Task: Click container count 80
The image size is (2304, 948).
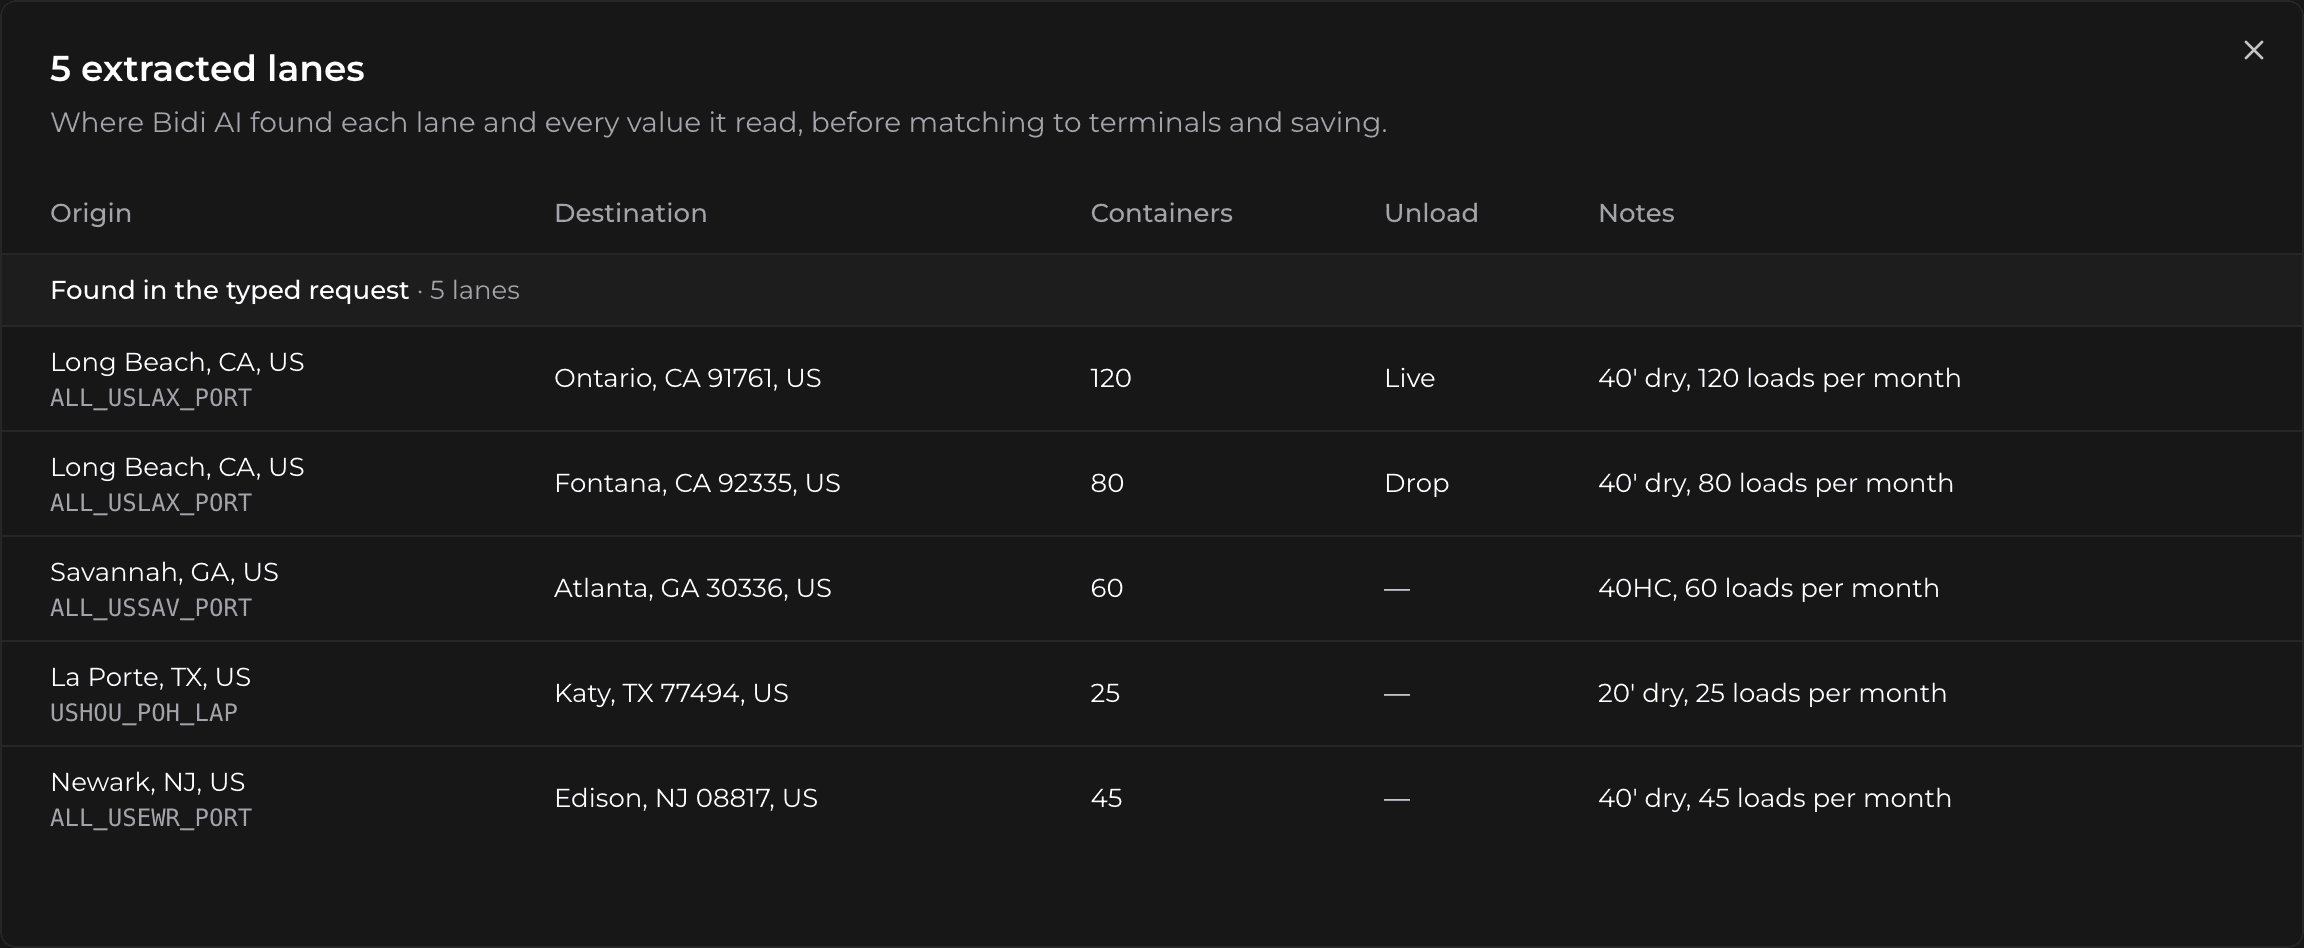Action: pos(1107,483)
